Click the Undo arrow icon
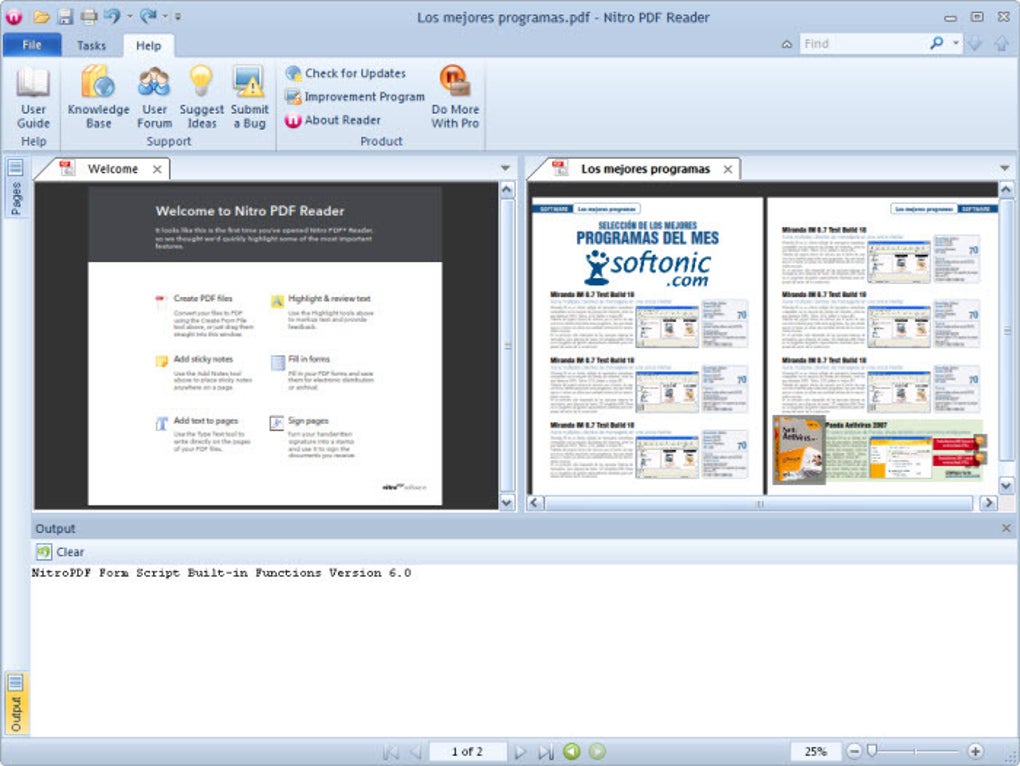1020x766 pixels. (x=112, y=16)
